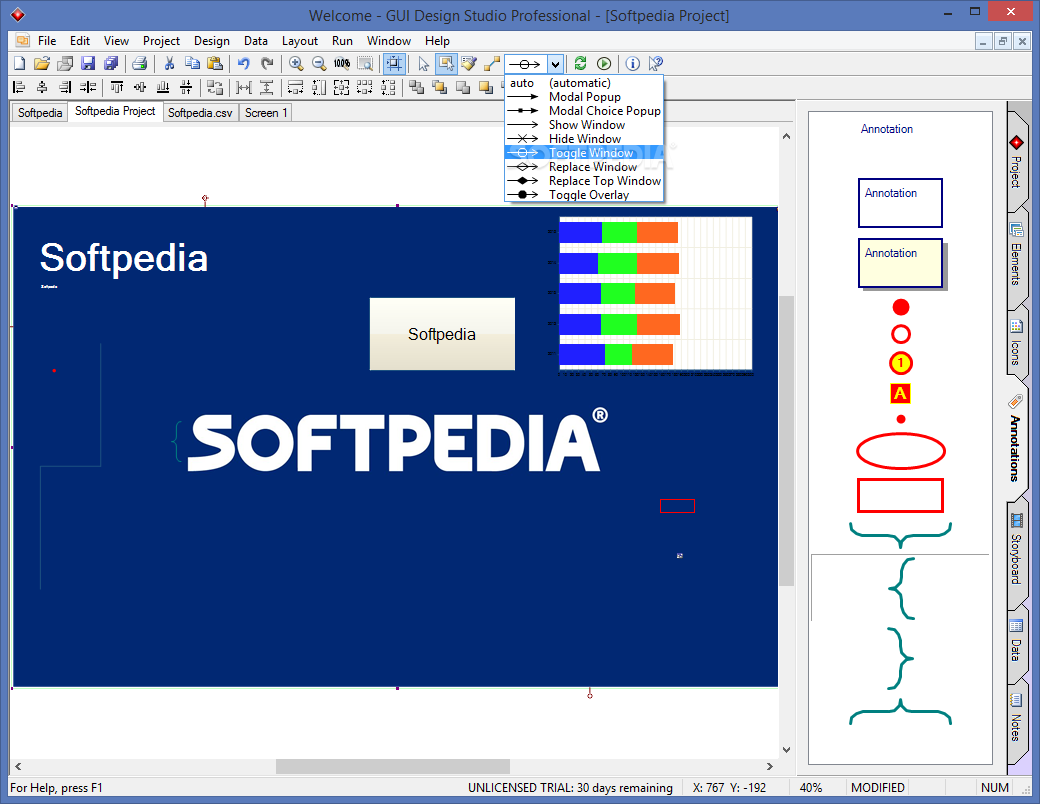The width and height of the screenshot is (1040, 804).
Task: Create a new file via toolbar icon
Action: pos(19,64)
